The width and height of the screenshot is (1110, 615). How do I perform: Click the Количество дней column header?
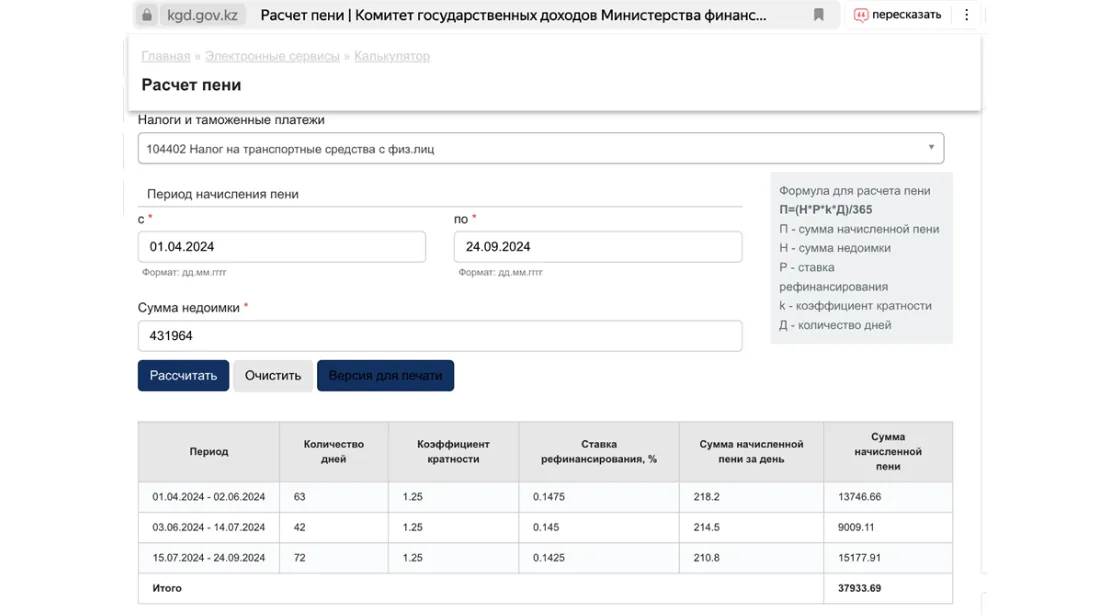pos(333,452)
